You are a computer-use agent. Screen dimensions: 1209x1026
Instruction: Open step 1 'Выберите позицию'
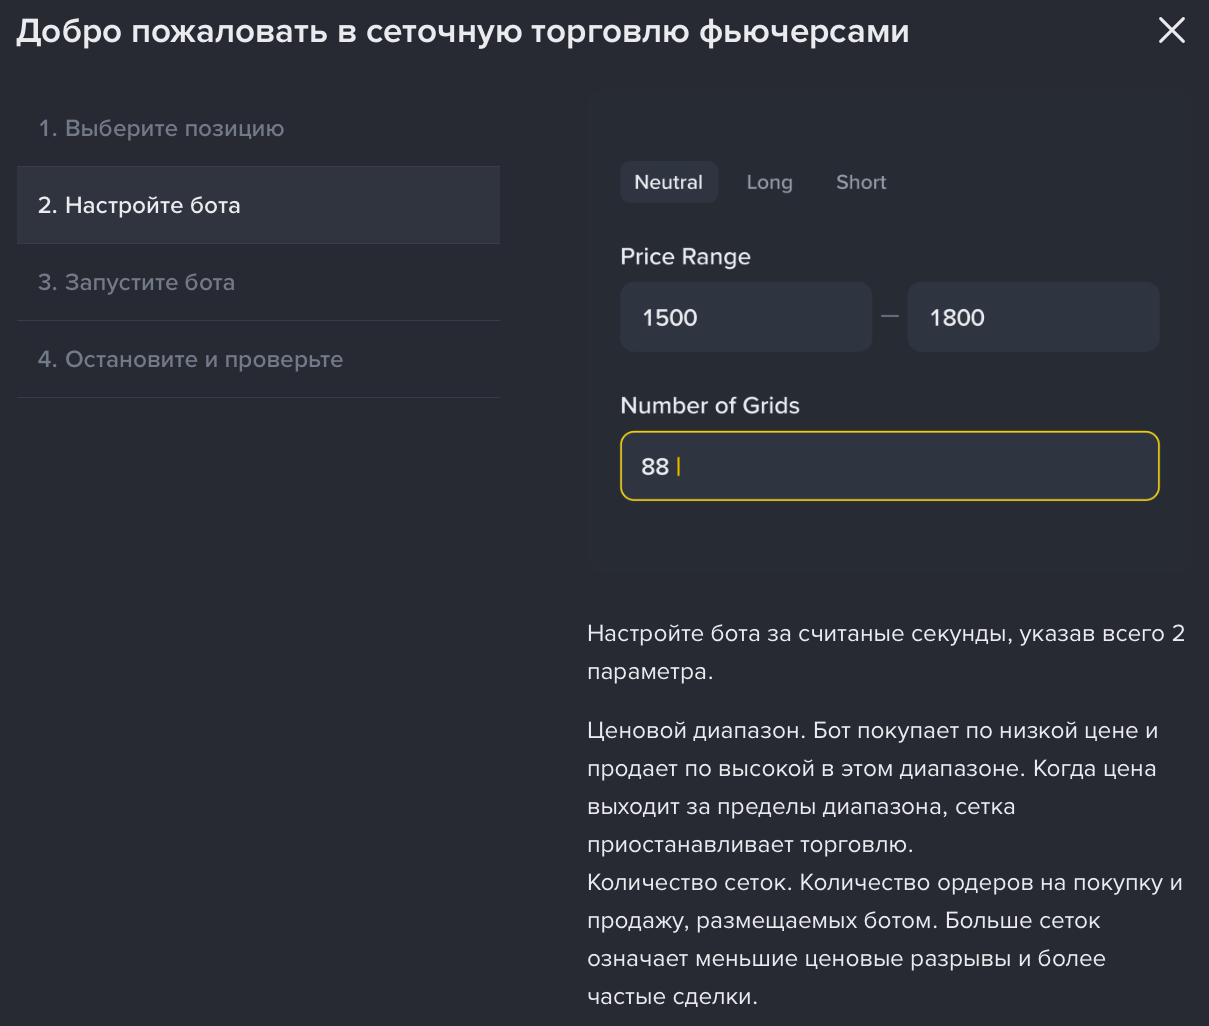(160, 128)
